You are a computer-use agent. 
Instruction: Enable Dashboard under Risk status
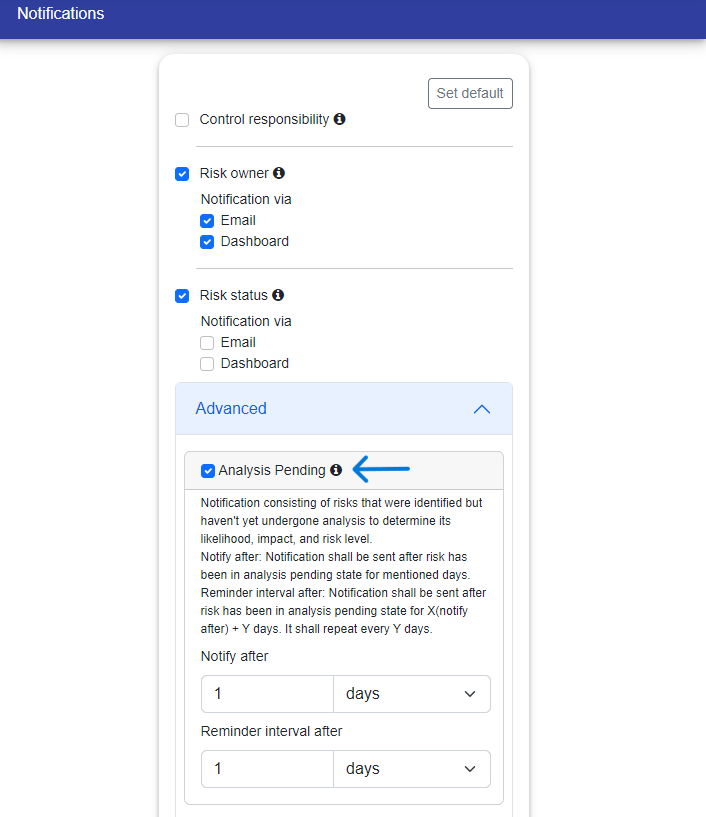(207, 364)
